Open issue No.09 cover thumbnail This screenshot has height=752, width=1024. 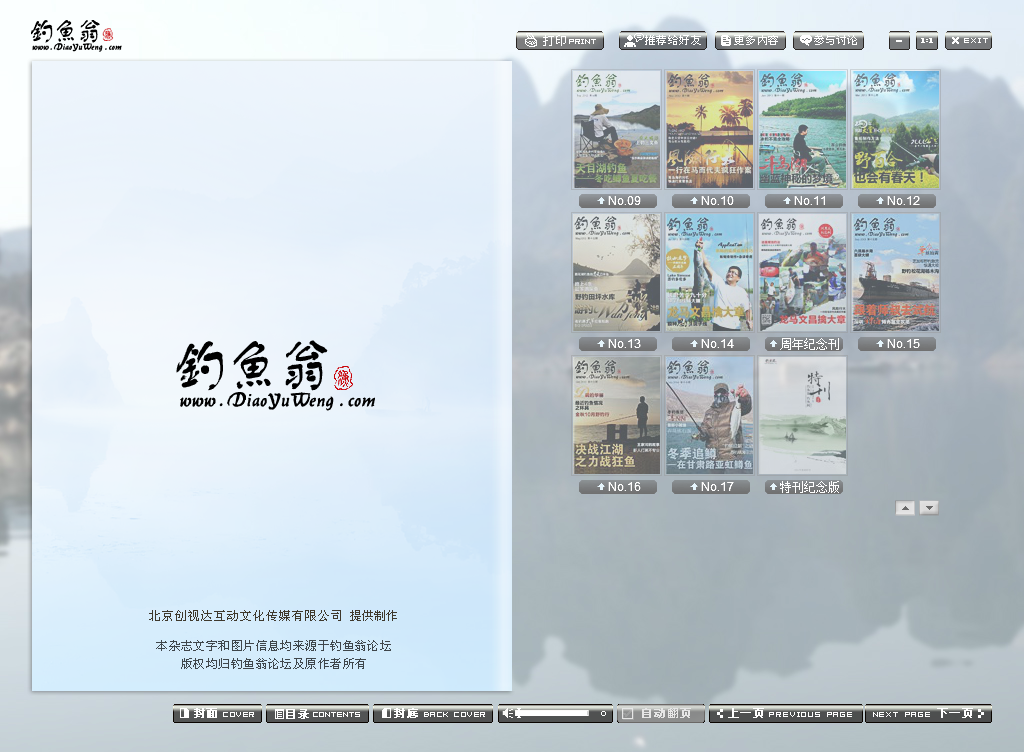616,129
